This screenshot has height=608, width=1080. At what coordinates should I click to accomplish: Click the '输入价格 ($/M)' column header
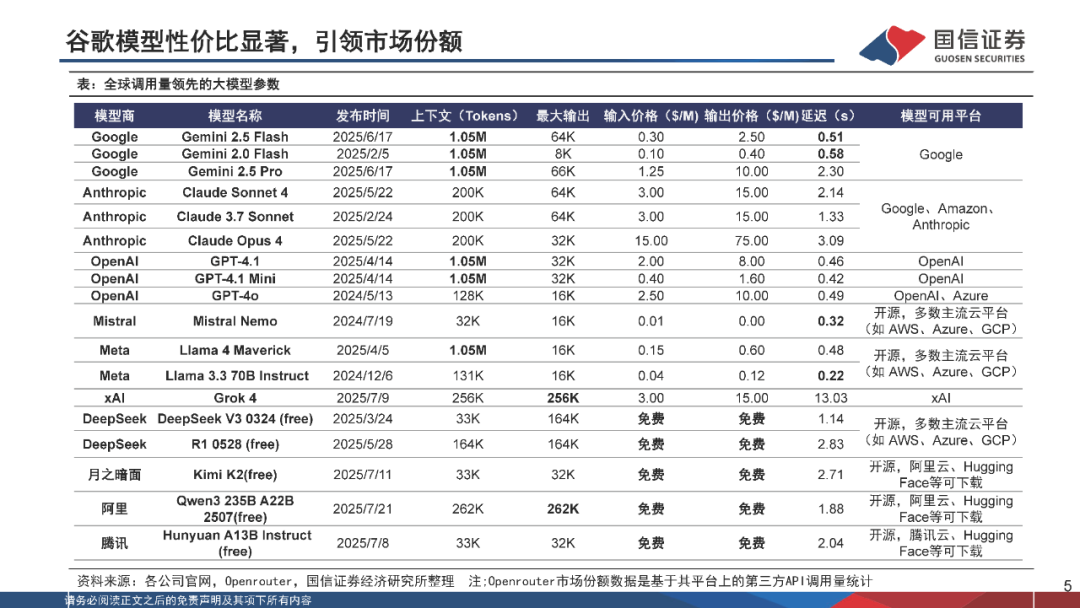[x=651, y=116]
